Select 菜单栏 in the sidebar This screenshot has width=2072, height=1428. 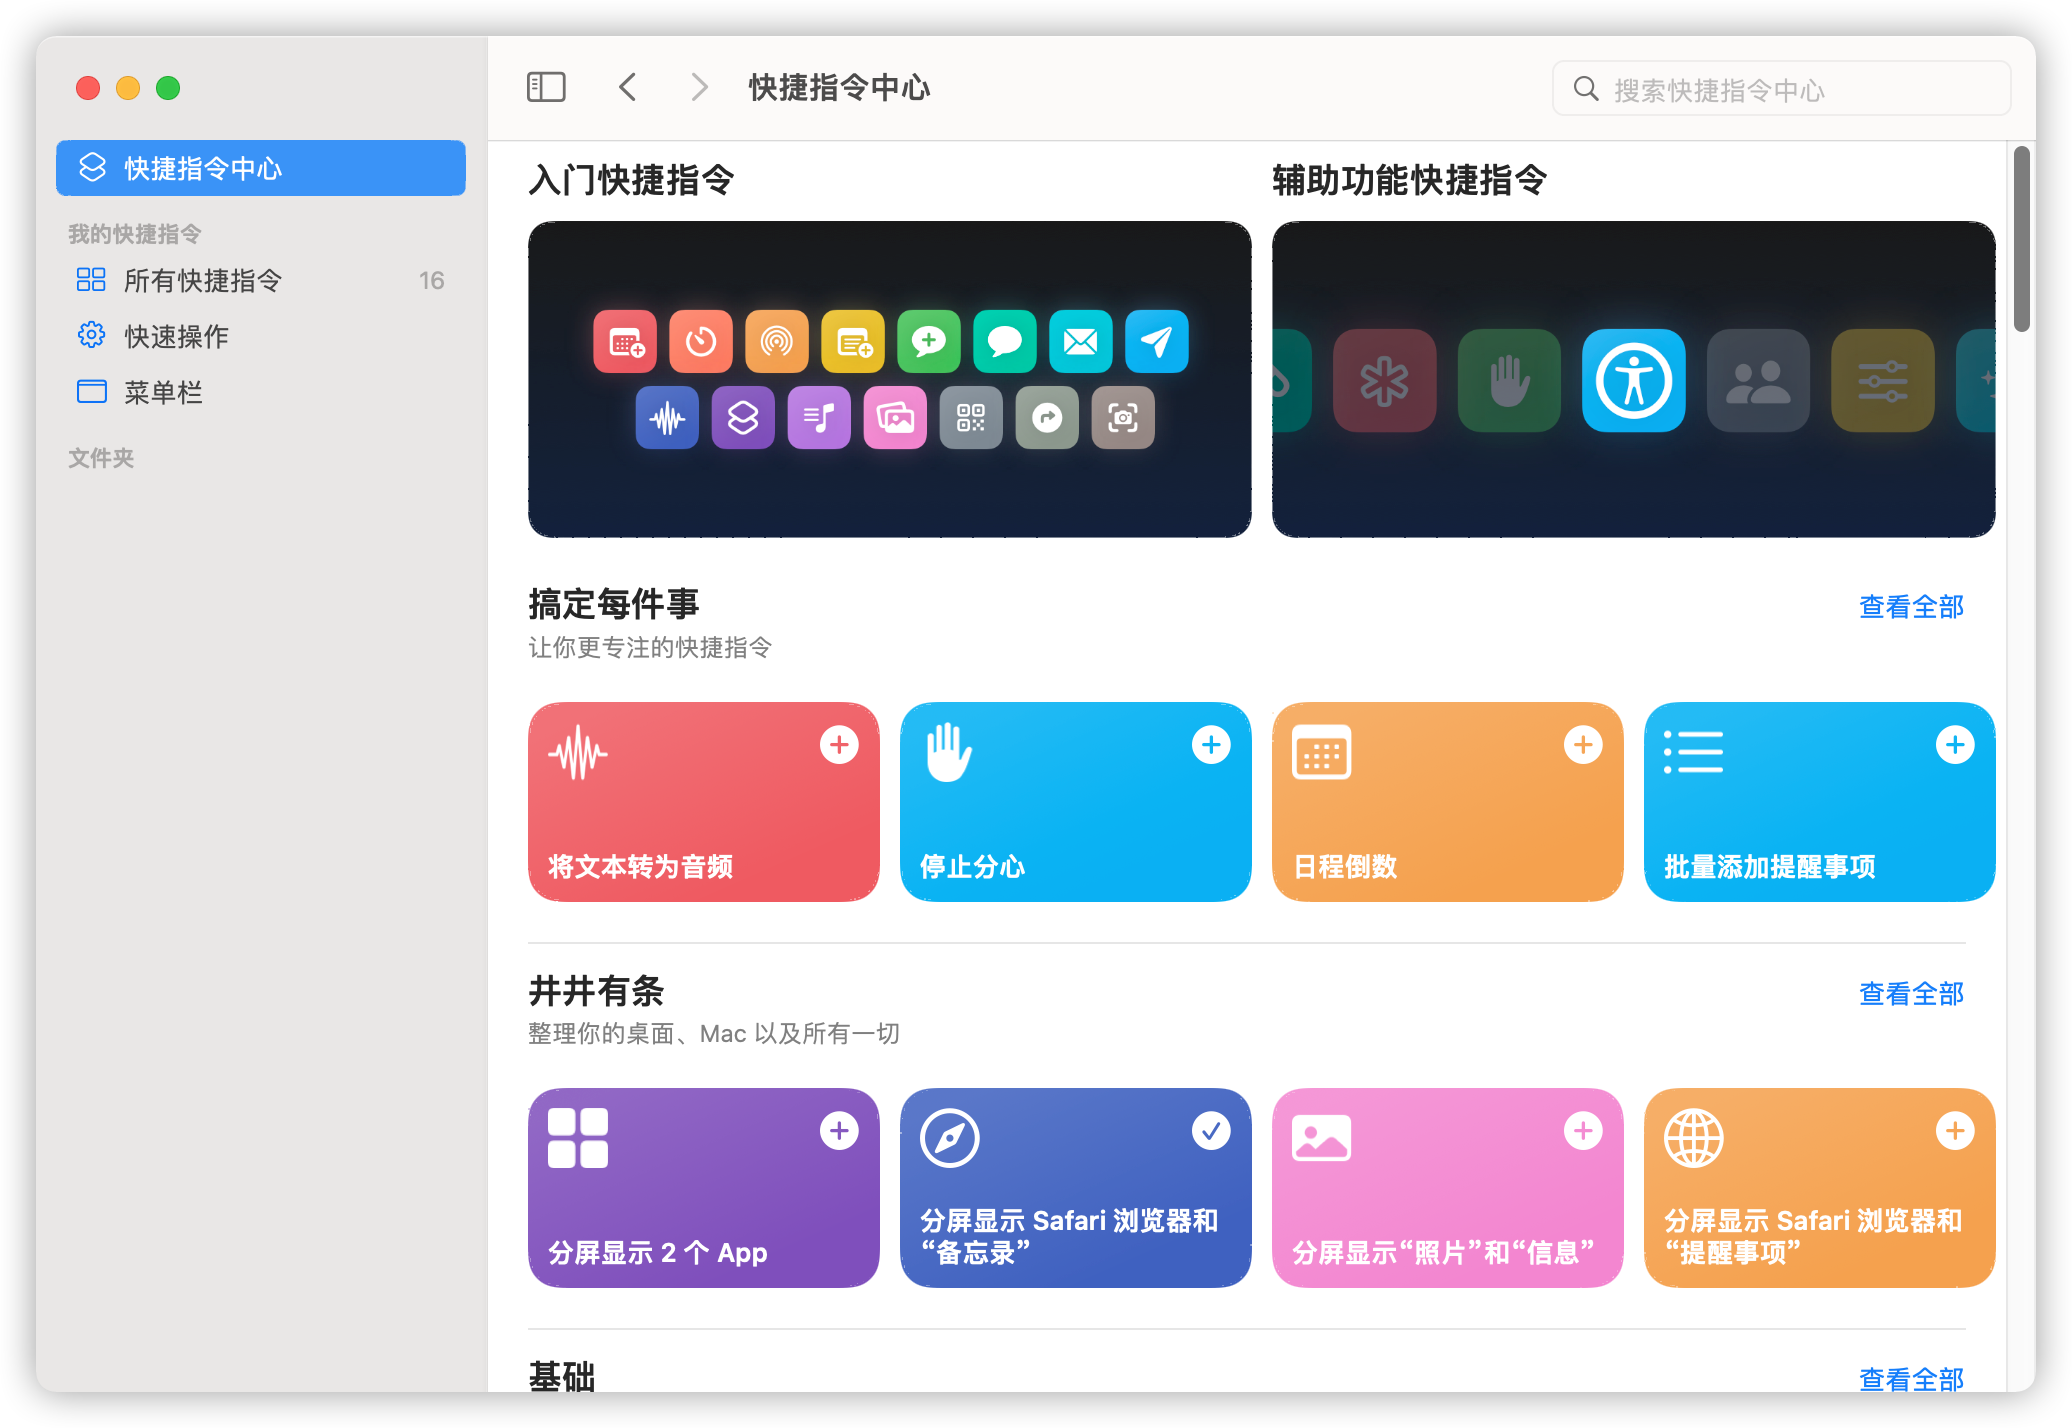(261, 392)
